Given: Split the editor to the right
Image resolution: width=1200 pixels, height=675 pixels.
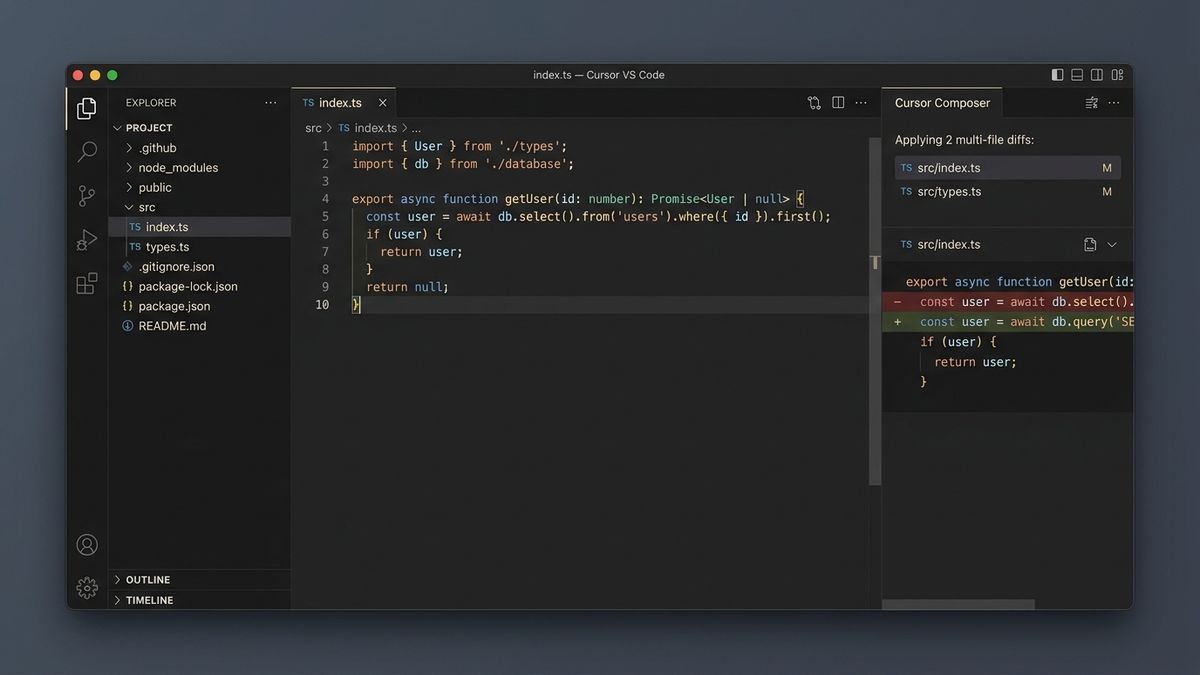Looking at the screenshot, I should coord(838,103).
